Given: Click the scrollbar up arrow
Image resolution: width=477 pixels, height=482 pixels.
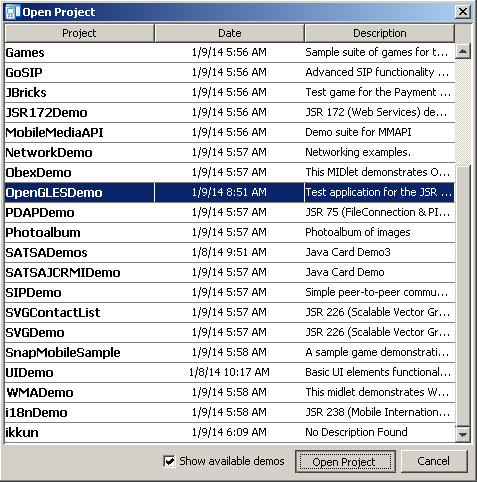Looking at the screenshot, I should [463, 52].
